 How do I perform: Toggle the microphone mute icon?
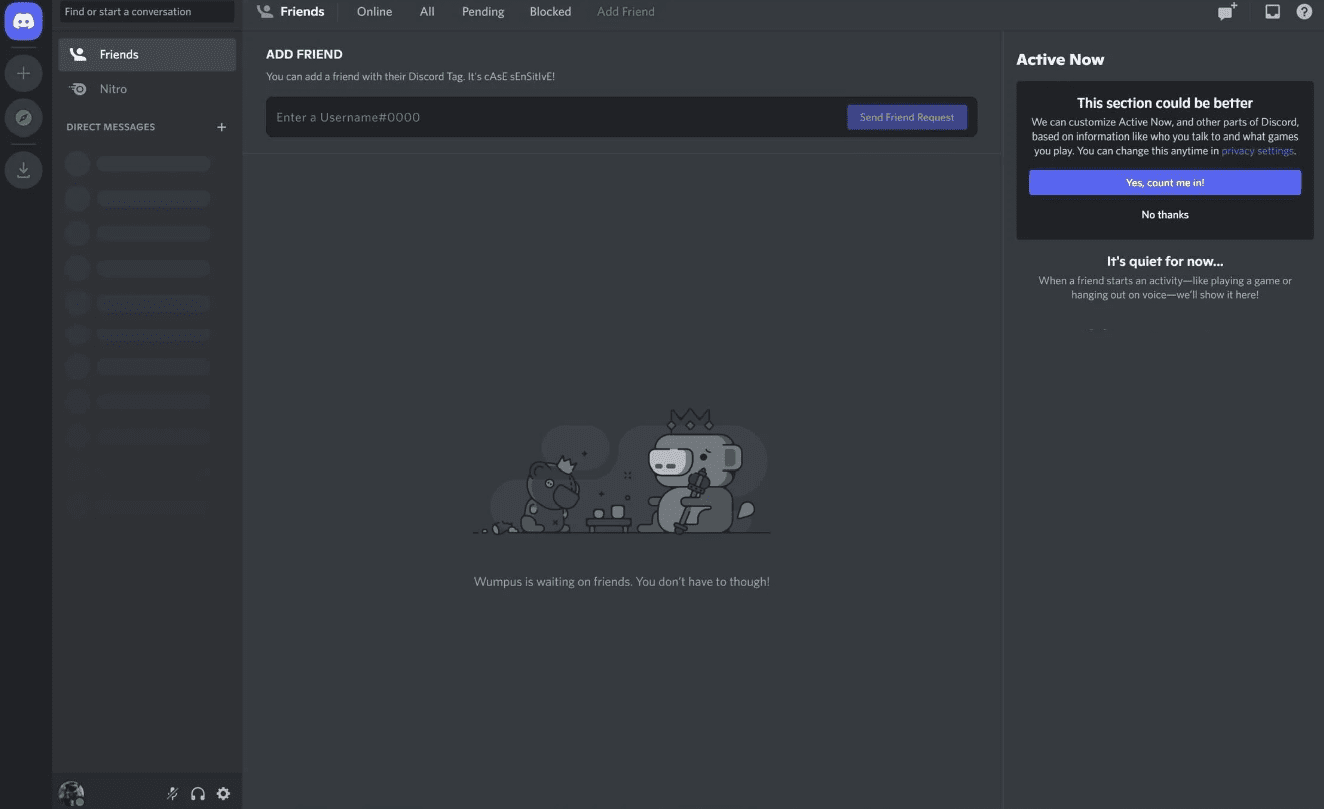click(172, 793)
